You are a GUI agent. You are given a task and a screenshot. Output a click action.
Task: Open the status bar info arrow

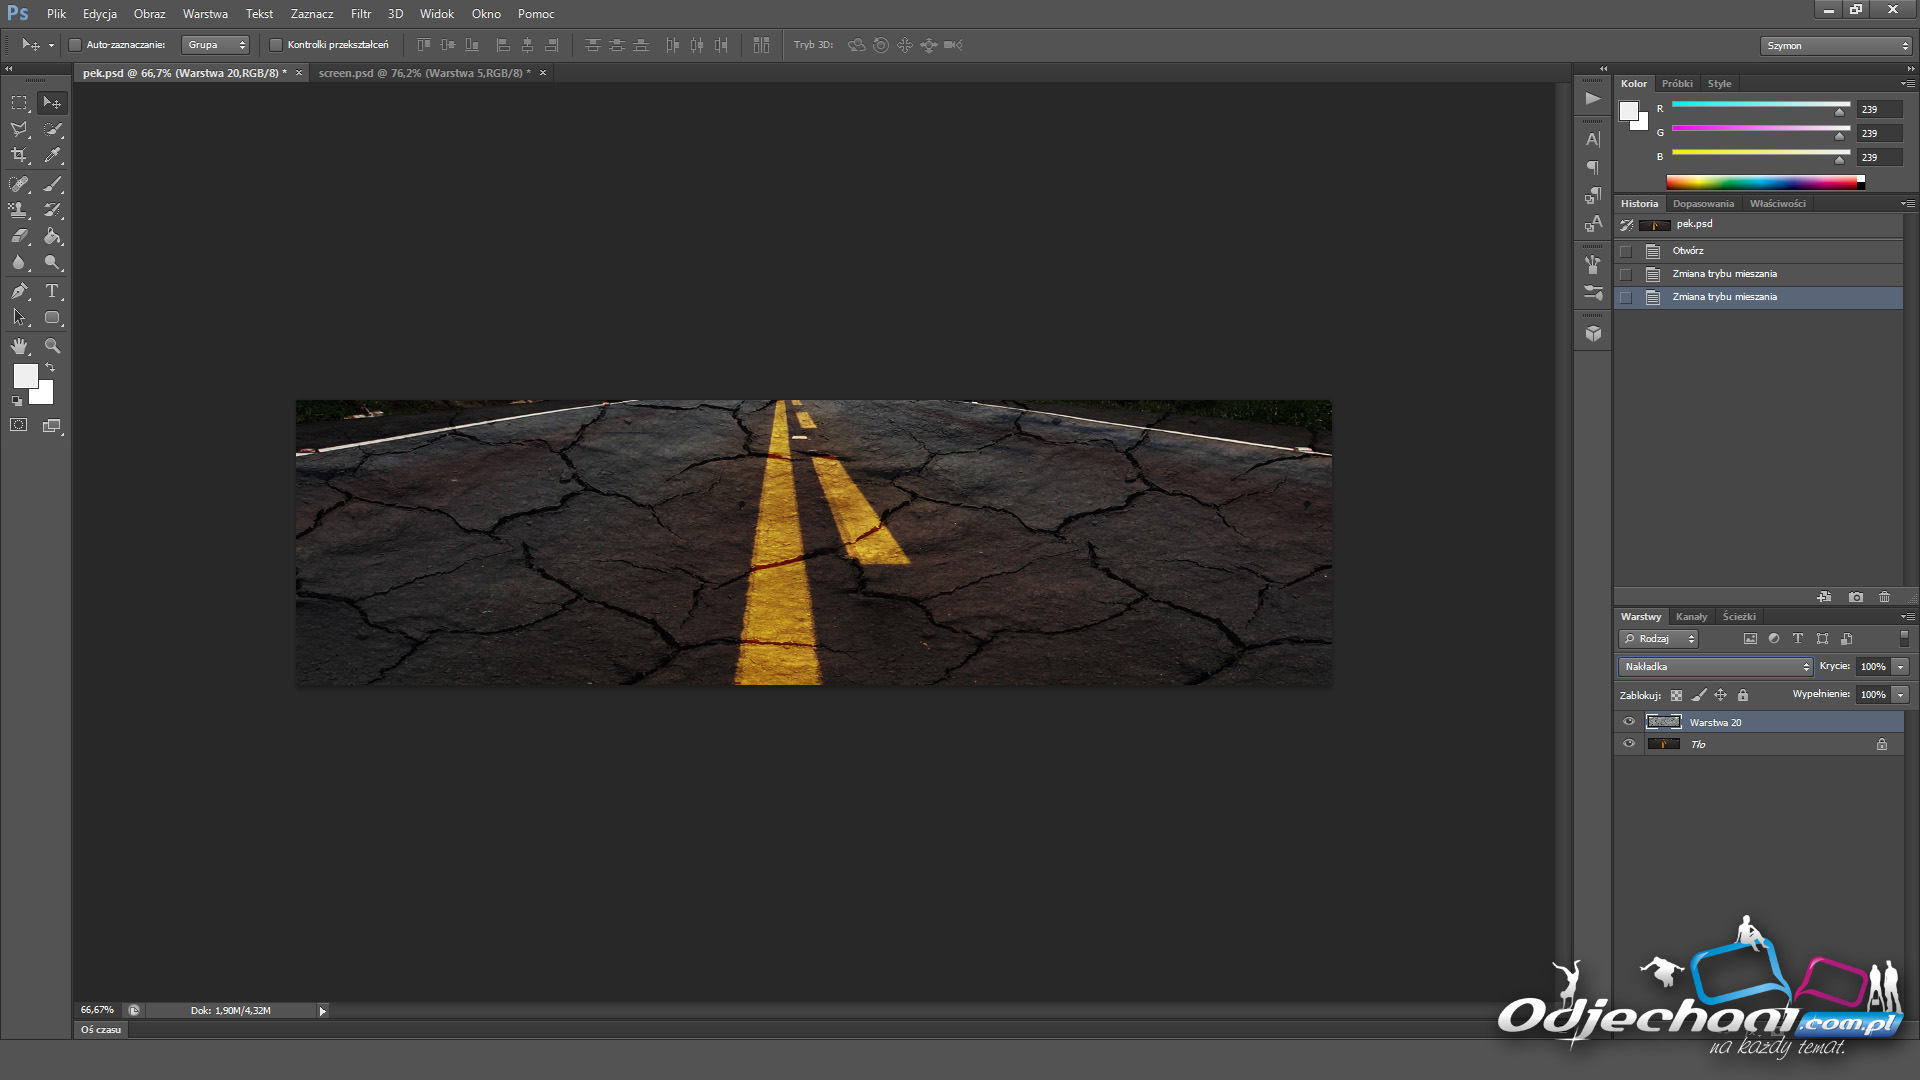[x=323, y=1011]
